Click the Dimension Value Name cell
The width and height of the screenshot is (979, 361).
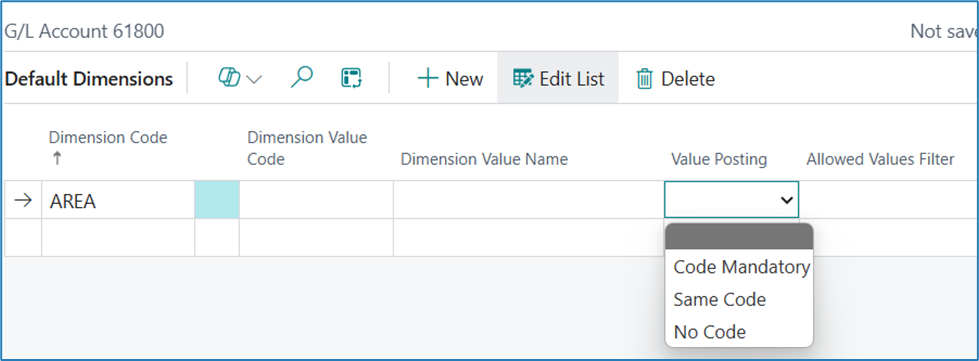click(528, 200)
